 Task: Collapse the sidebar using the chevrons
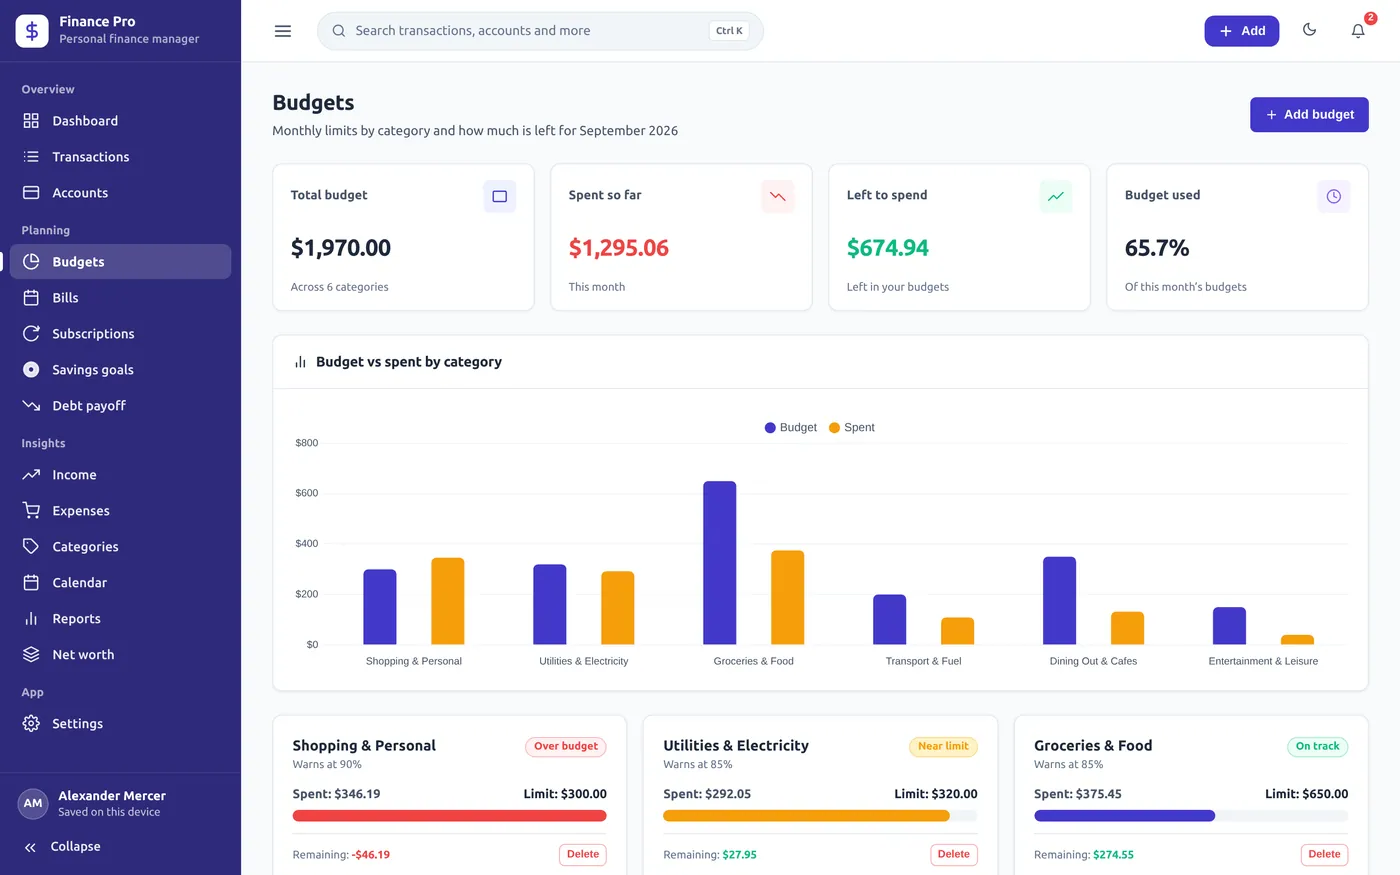click(x=30, y=847)
